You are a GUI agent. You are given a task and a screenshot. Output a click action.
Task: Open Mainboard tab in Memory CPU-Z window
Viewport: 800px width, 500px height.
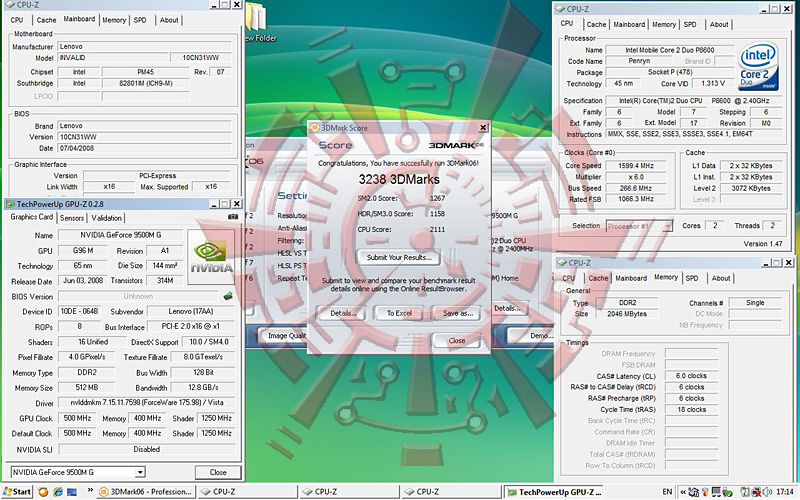631,278
